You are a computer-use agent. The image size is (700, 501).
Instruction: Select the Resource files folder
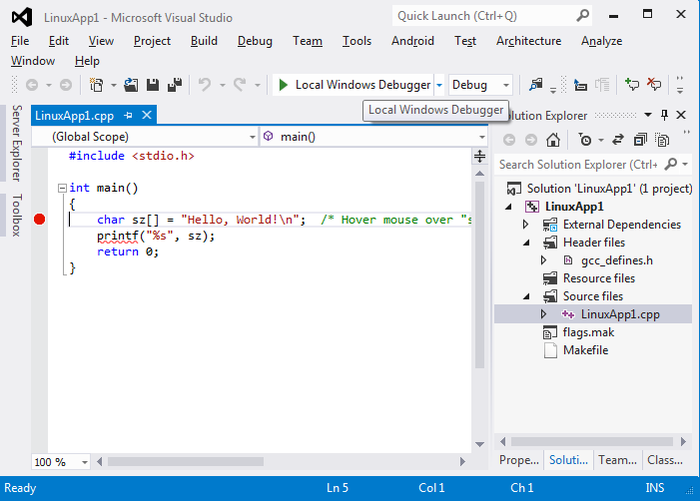(x=599, y=278)
